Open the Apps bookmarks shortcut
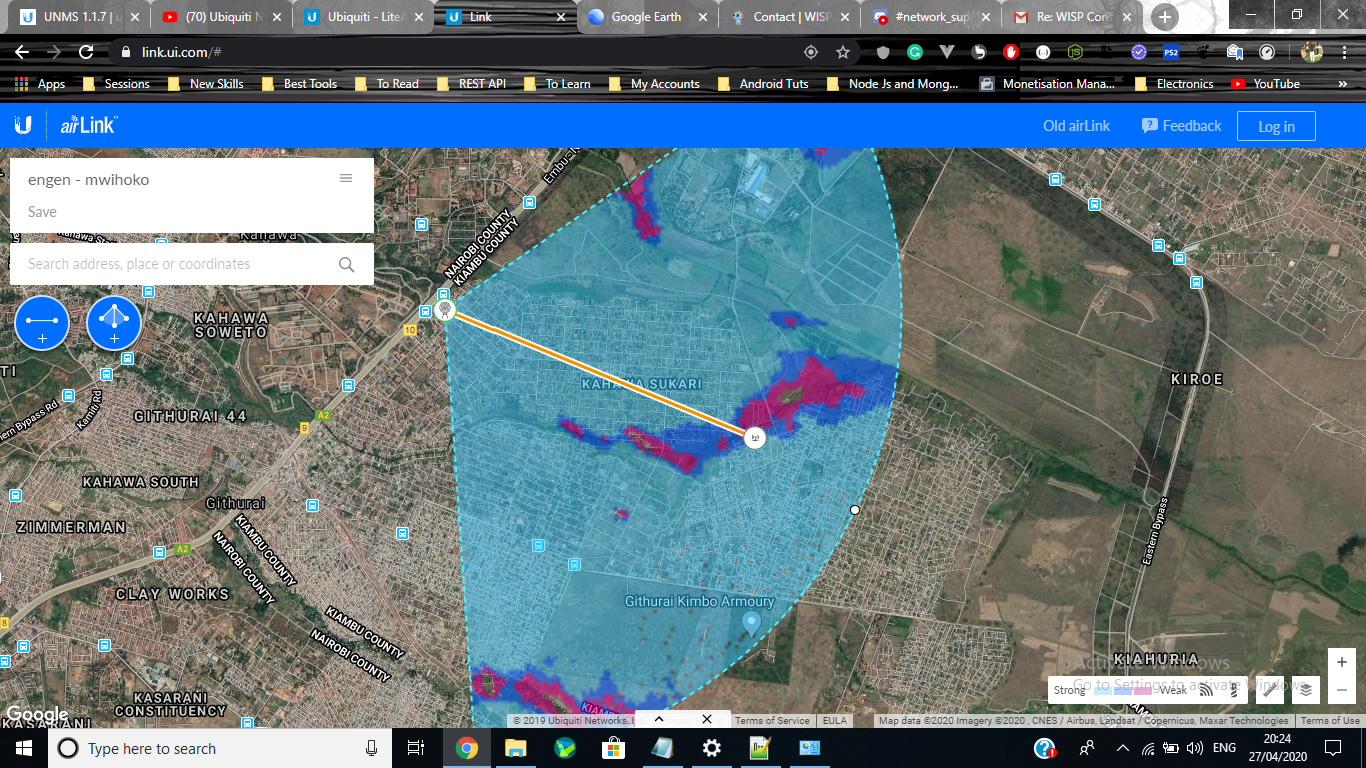The image size is (1366, 768). tap(40, 84)
